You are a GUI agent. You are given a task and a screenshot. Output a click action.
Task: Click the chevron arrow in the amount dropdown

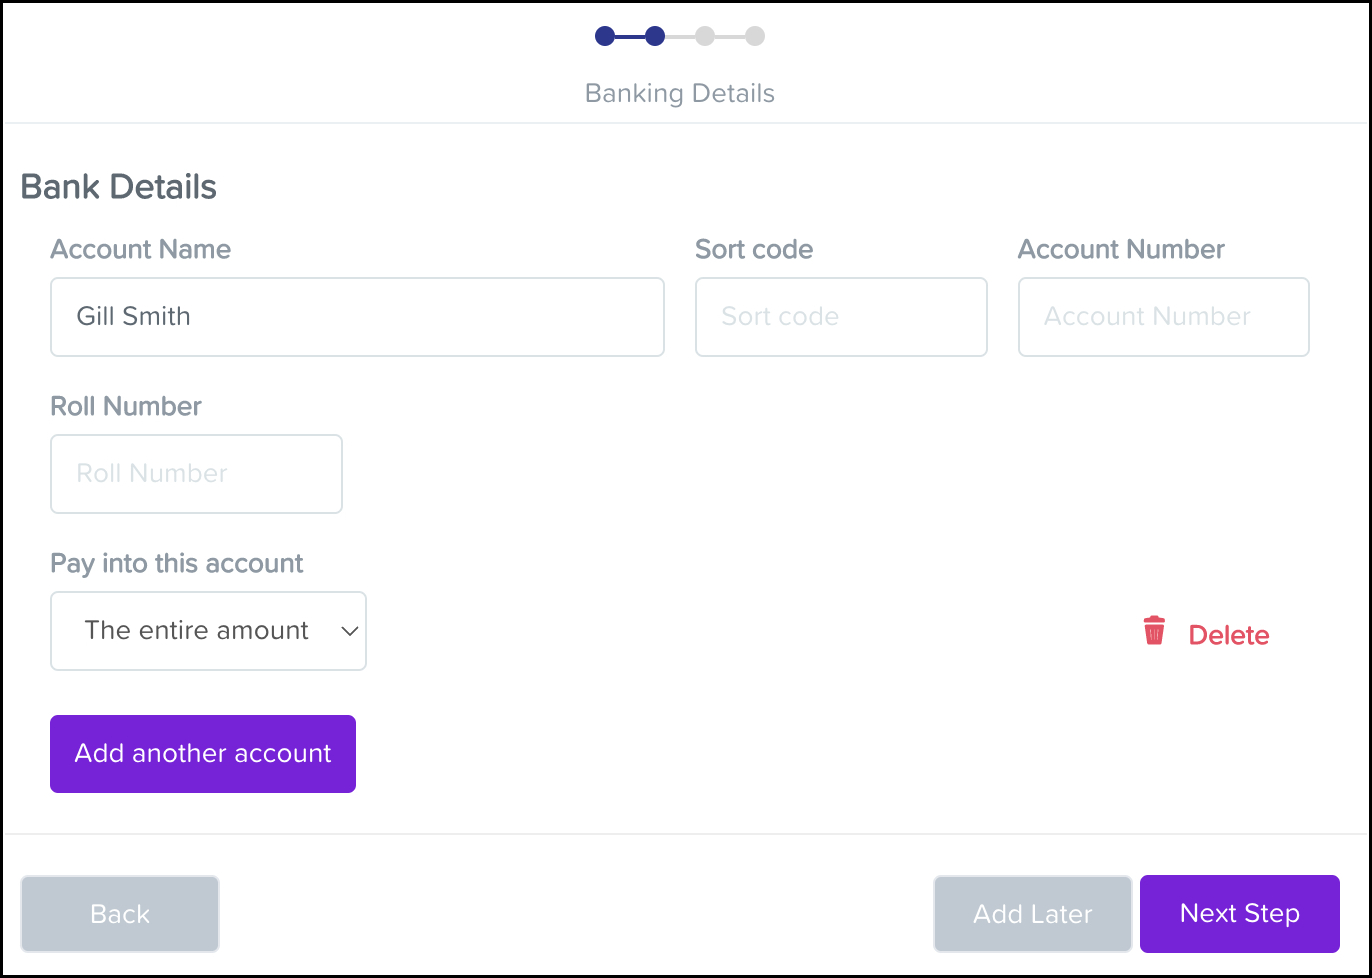(349, 631)
